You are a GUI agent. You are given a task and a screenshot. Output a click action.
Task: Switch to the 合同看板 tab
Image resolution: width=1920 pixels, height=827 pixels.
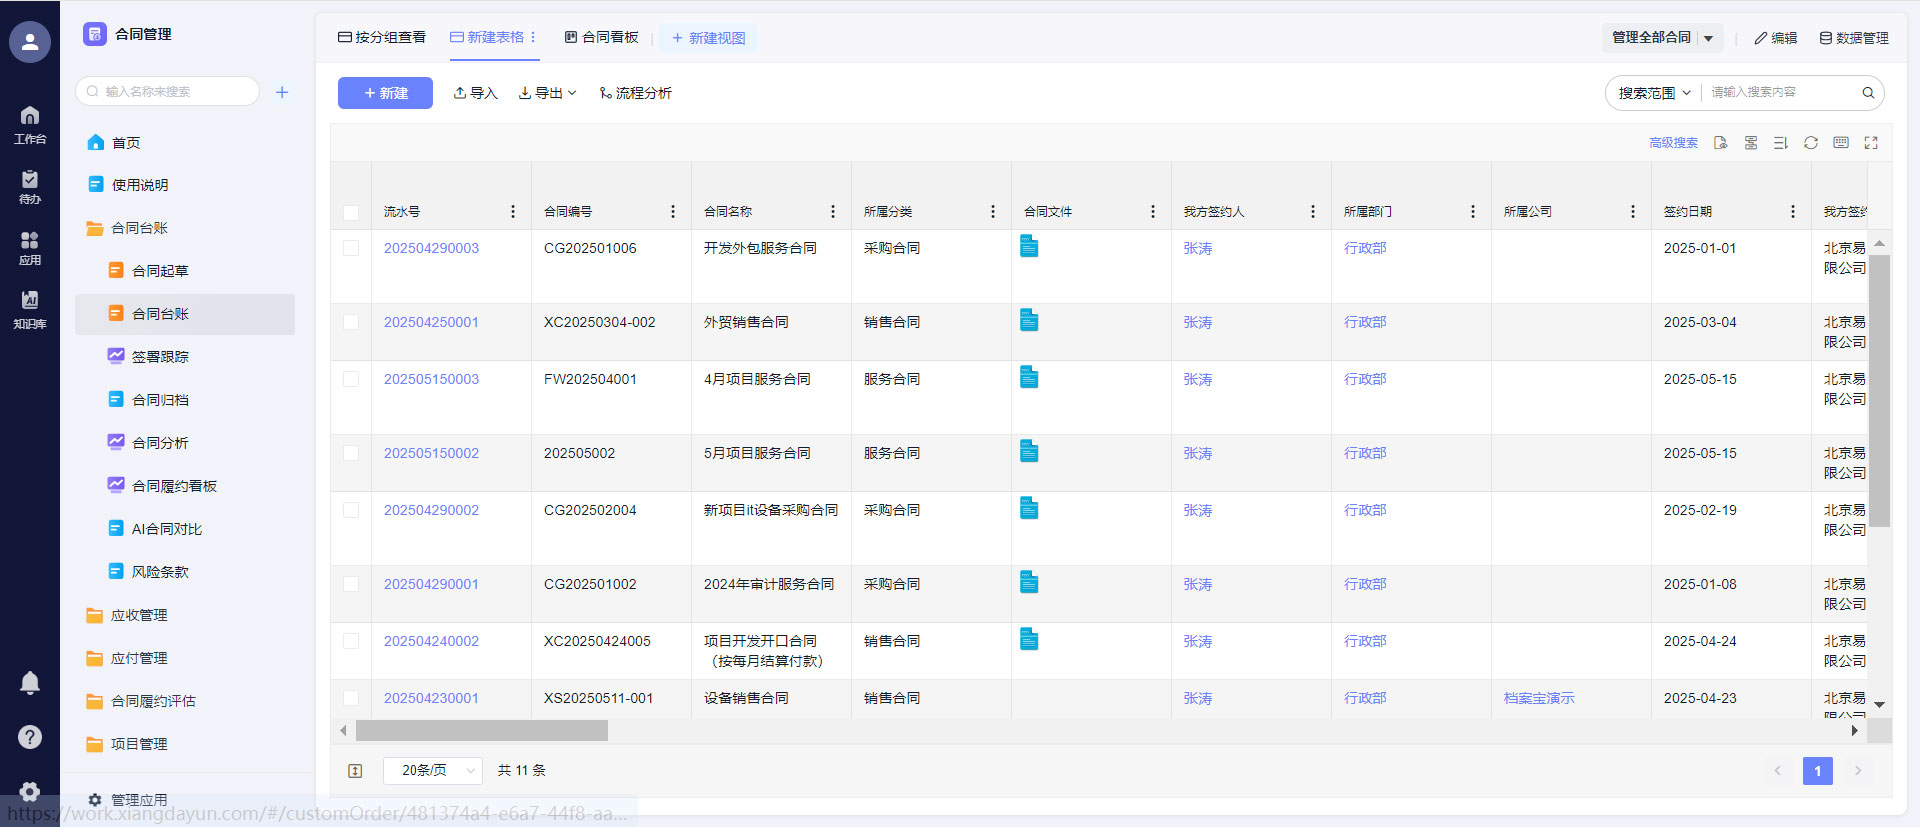coord(601,38)
